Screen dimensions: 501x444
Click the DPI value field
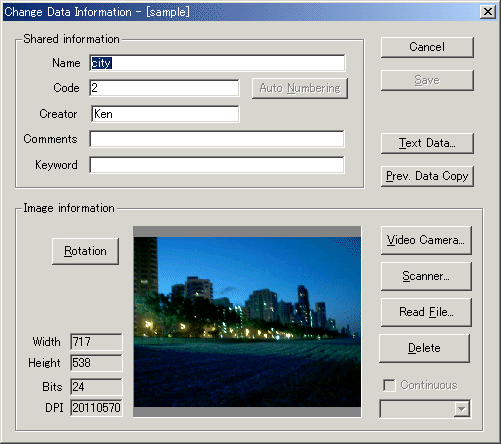tap(96, 408)
